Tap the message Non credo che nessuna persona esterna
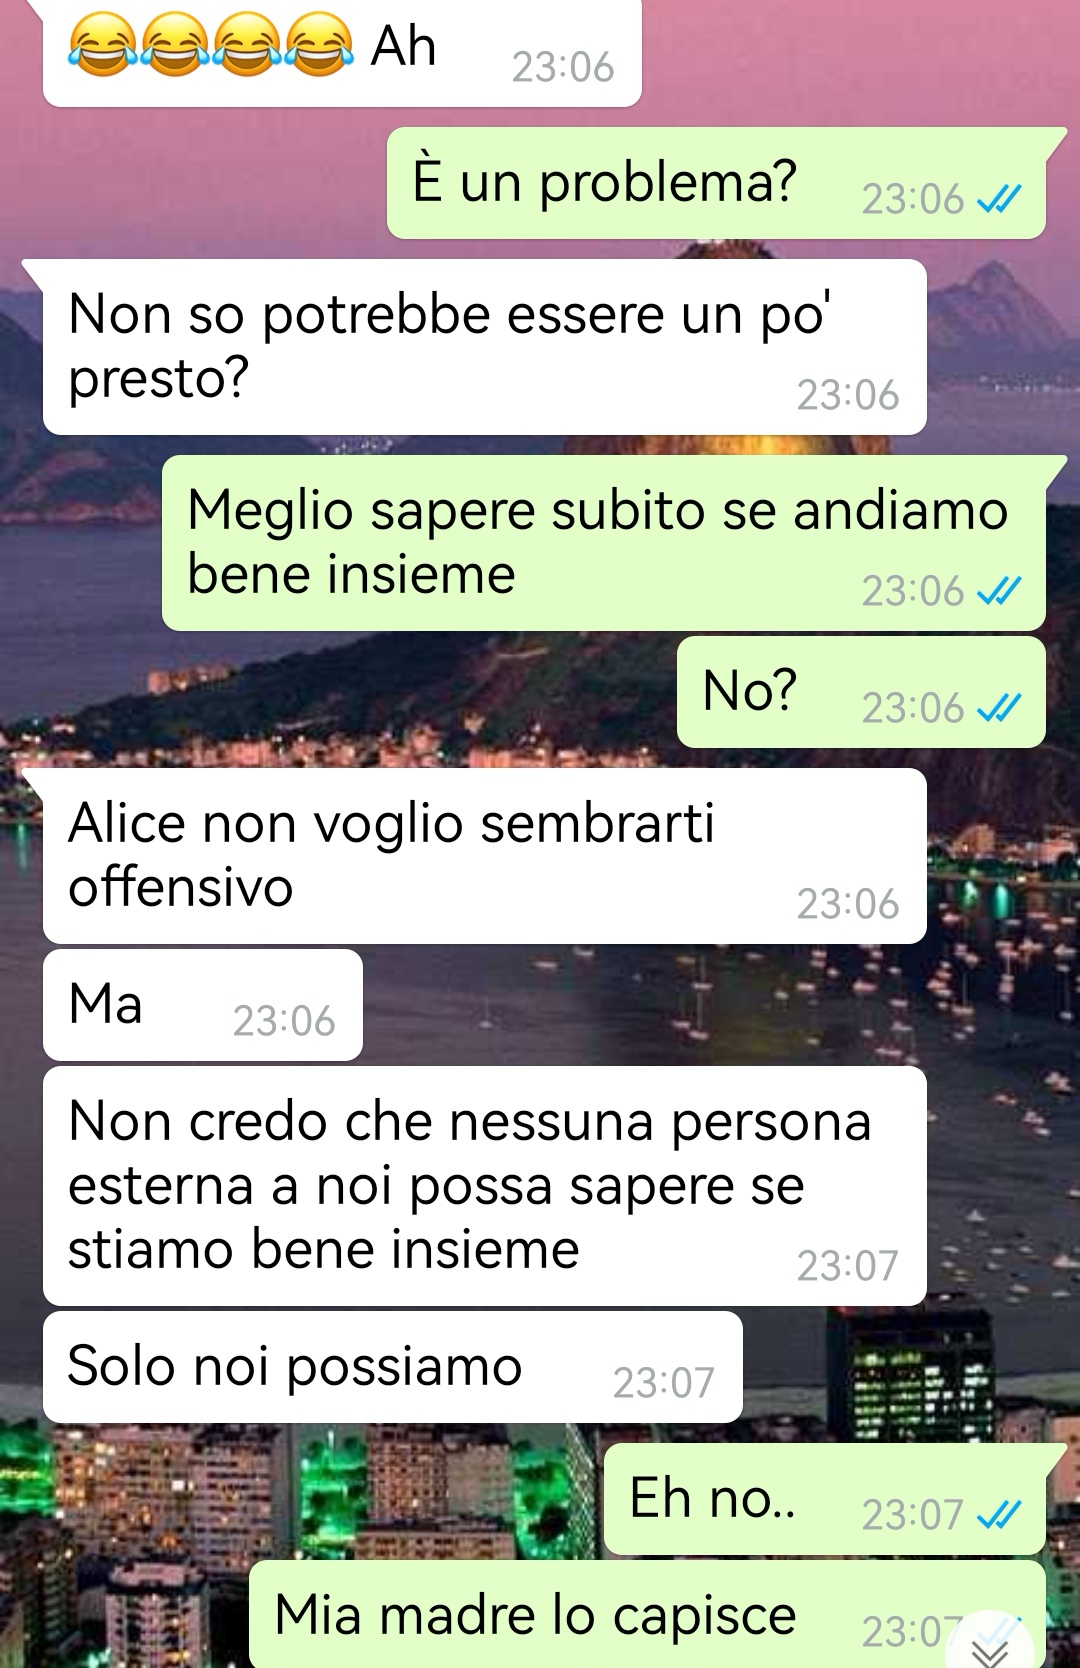The width and height of the screenshot is (1080, 1668). pyautogui.click(x=485, y=1186)
